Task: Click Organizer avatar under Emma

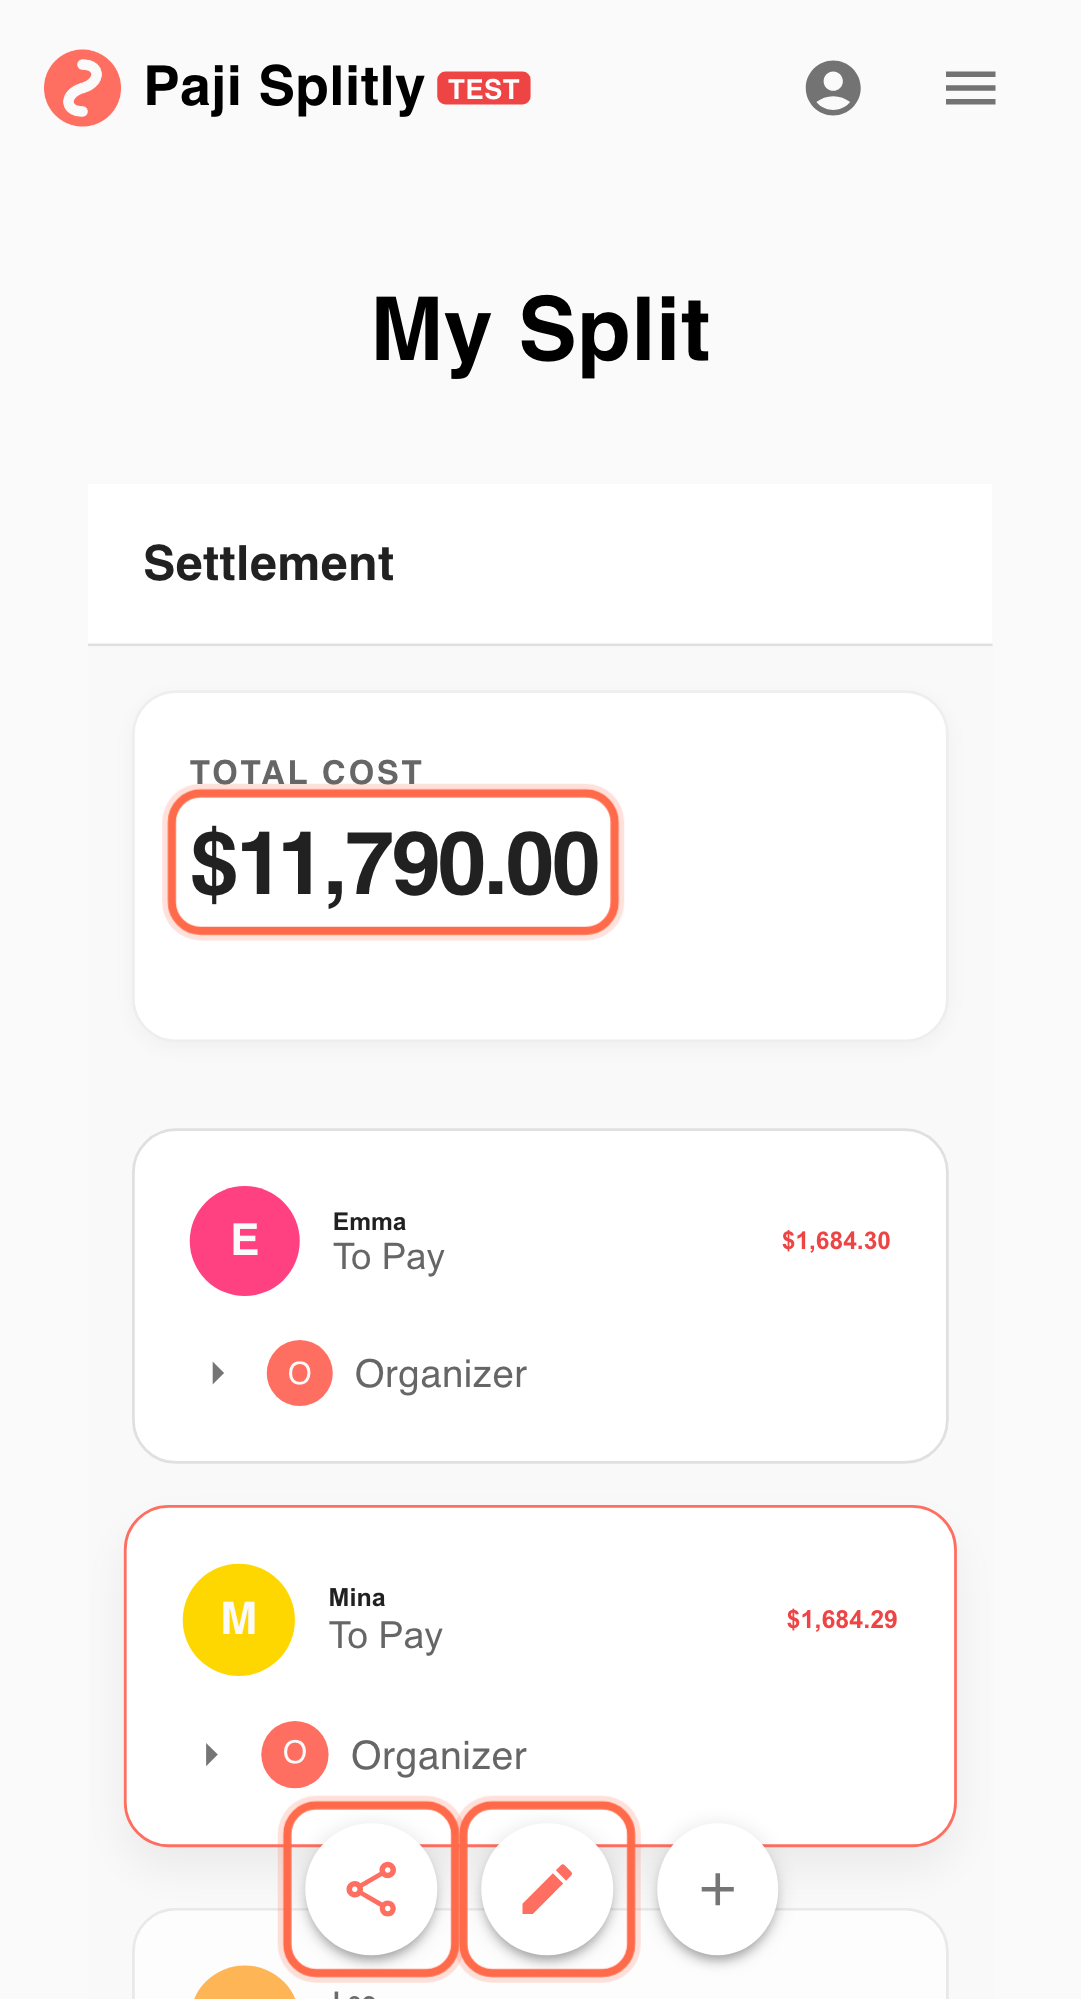Action: [299, 1373]
